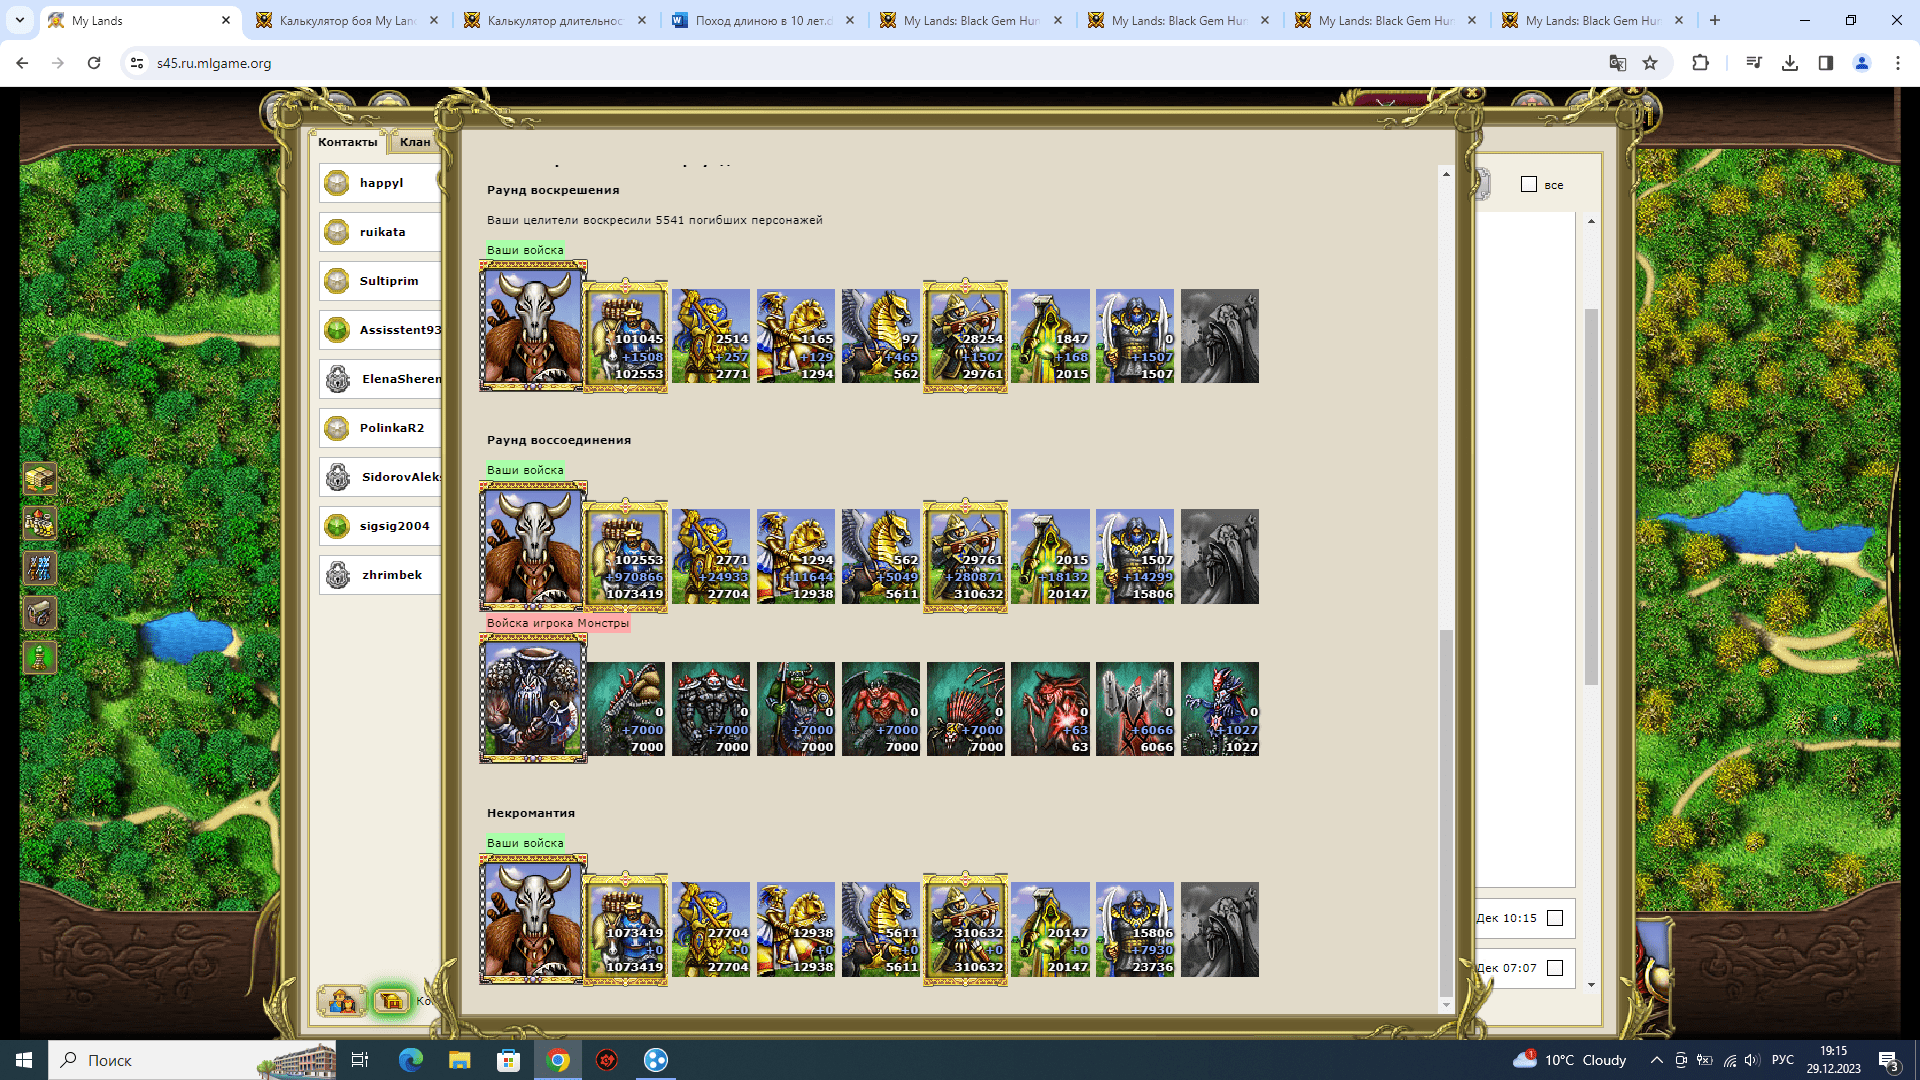Open Google Translate icon in the address bar
This screenshot has height=1080, width=1920.
[x=1617, y=63]
